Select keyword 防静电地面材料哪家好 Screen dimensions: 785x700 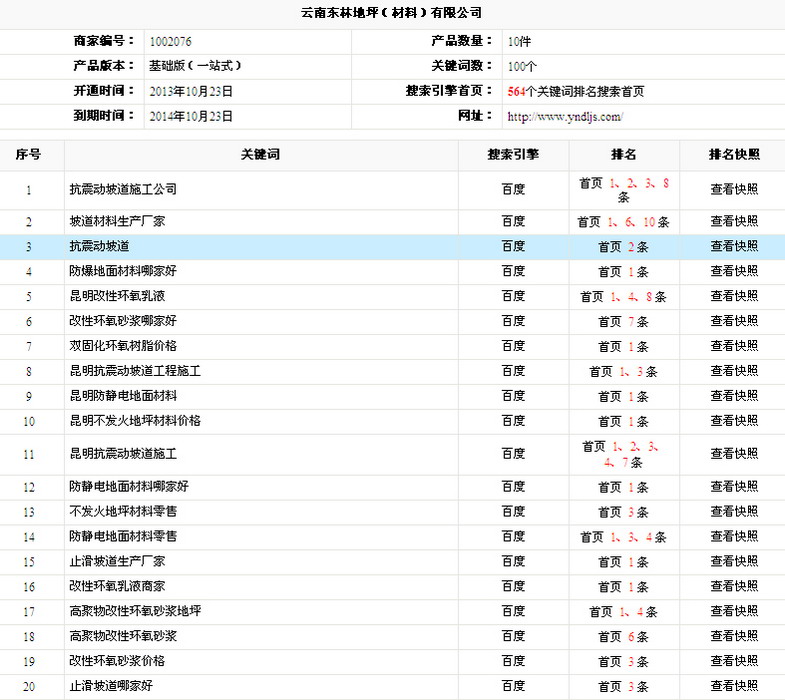coord(129,487)
